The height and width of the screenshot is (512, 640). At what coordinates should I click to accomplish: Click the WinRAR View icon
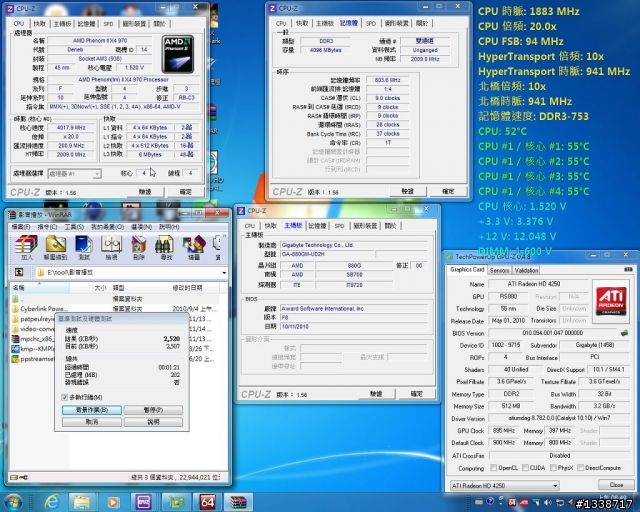point(110,246)
